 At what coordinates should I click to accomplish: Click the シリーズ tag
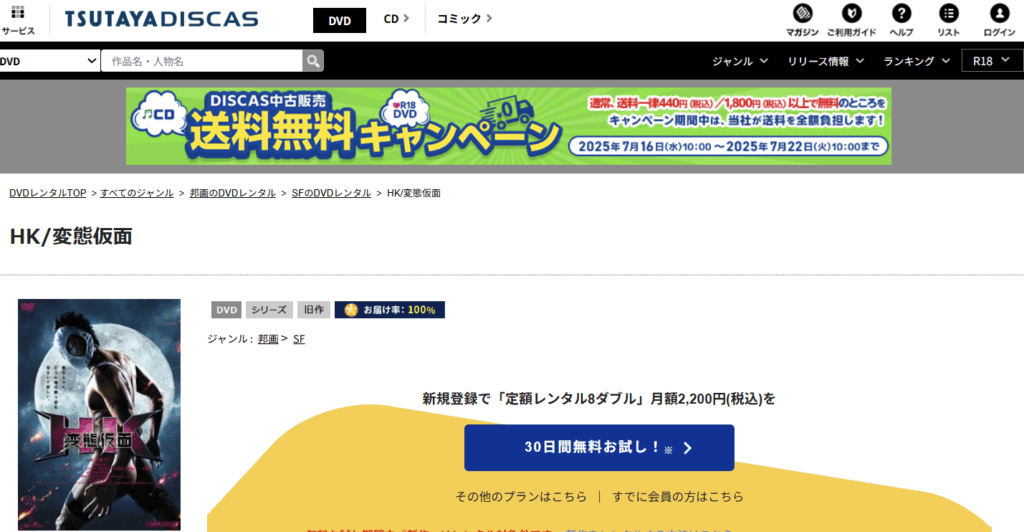click(269, 310)
